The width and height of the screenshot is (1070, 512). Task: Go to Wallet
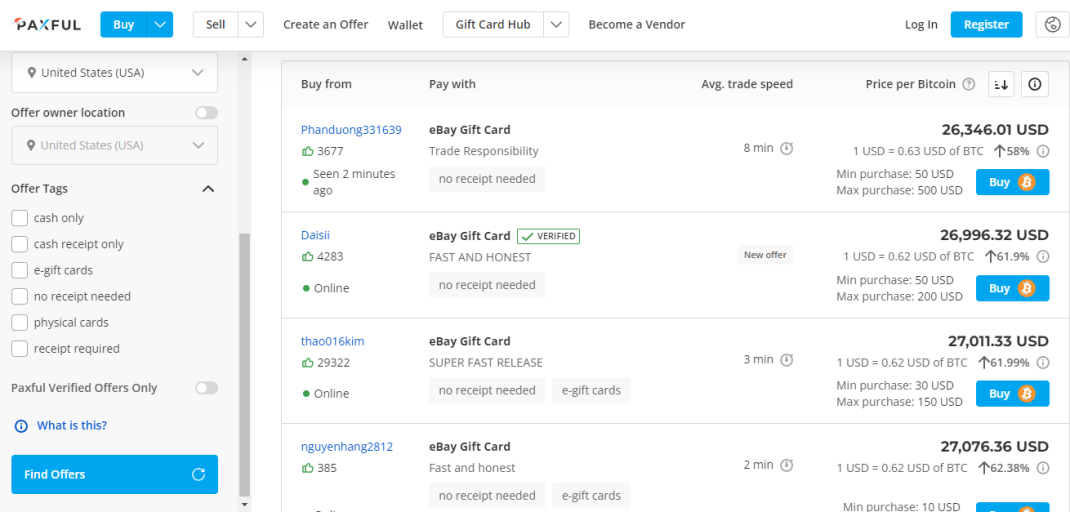pyautogui.click(x=405, y=25)
